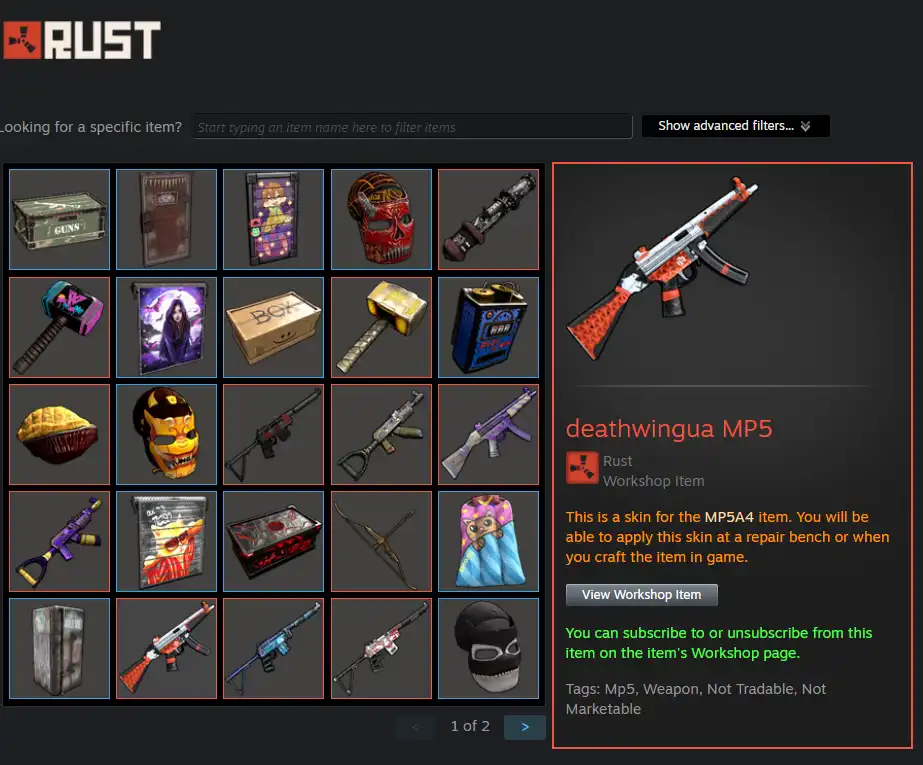Click the previous page arrow
923x765 pixels.
pyautogui.click(x=415, y=727)
